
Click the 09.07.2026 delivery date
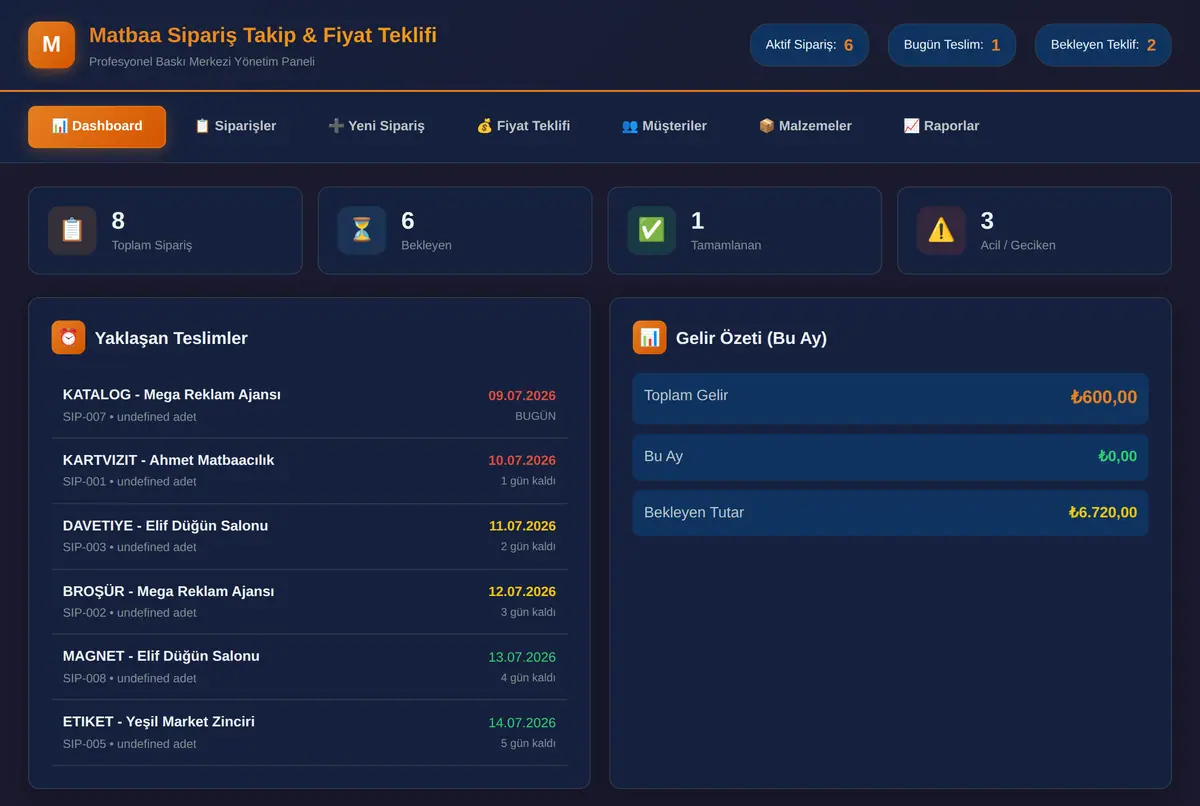[x=522, y=396]
